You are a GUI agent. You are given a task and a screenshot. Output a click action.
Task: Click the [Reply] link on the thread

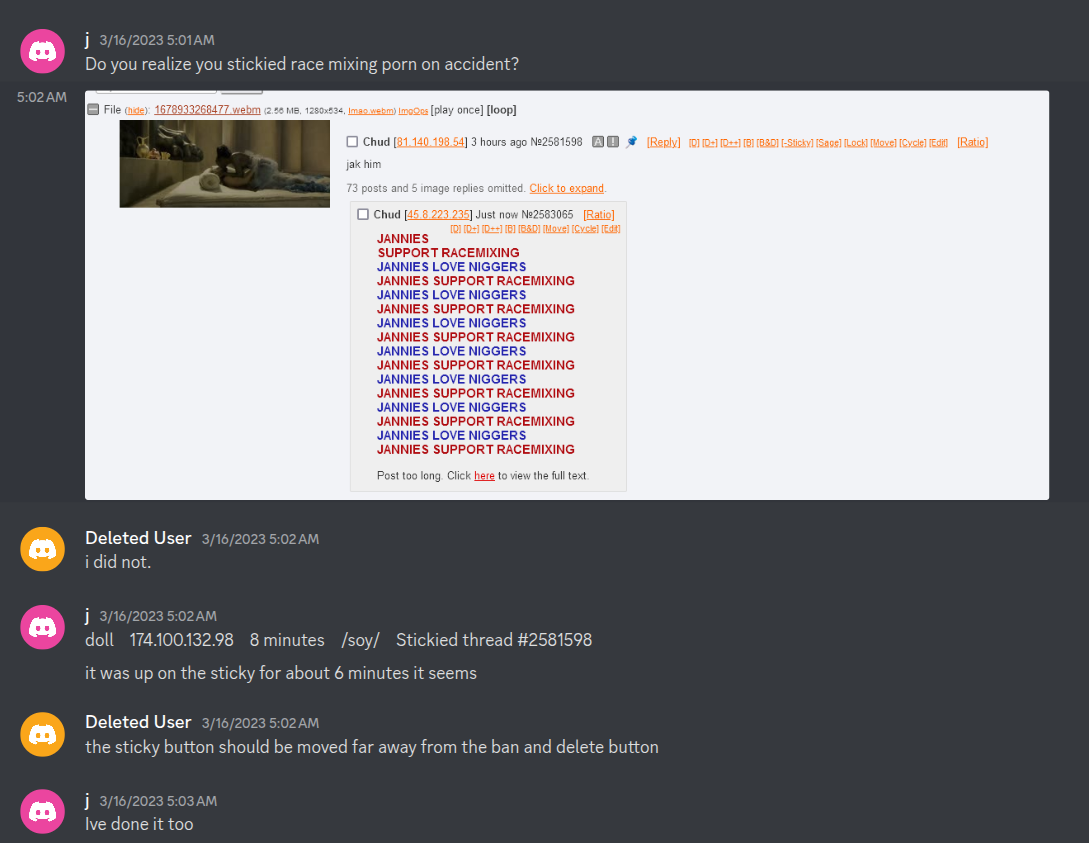(x=663, y=142)
